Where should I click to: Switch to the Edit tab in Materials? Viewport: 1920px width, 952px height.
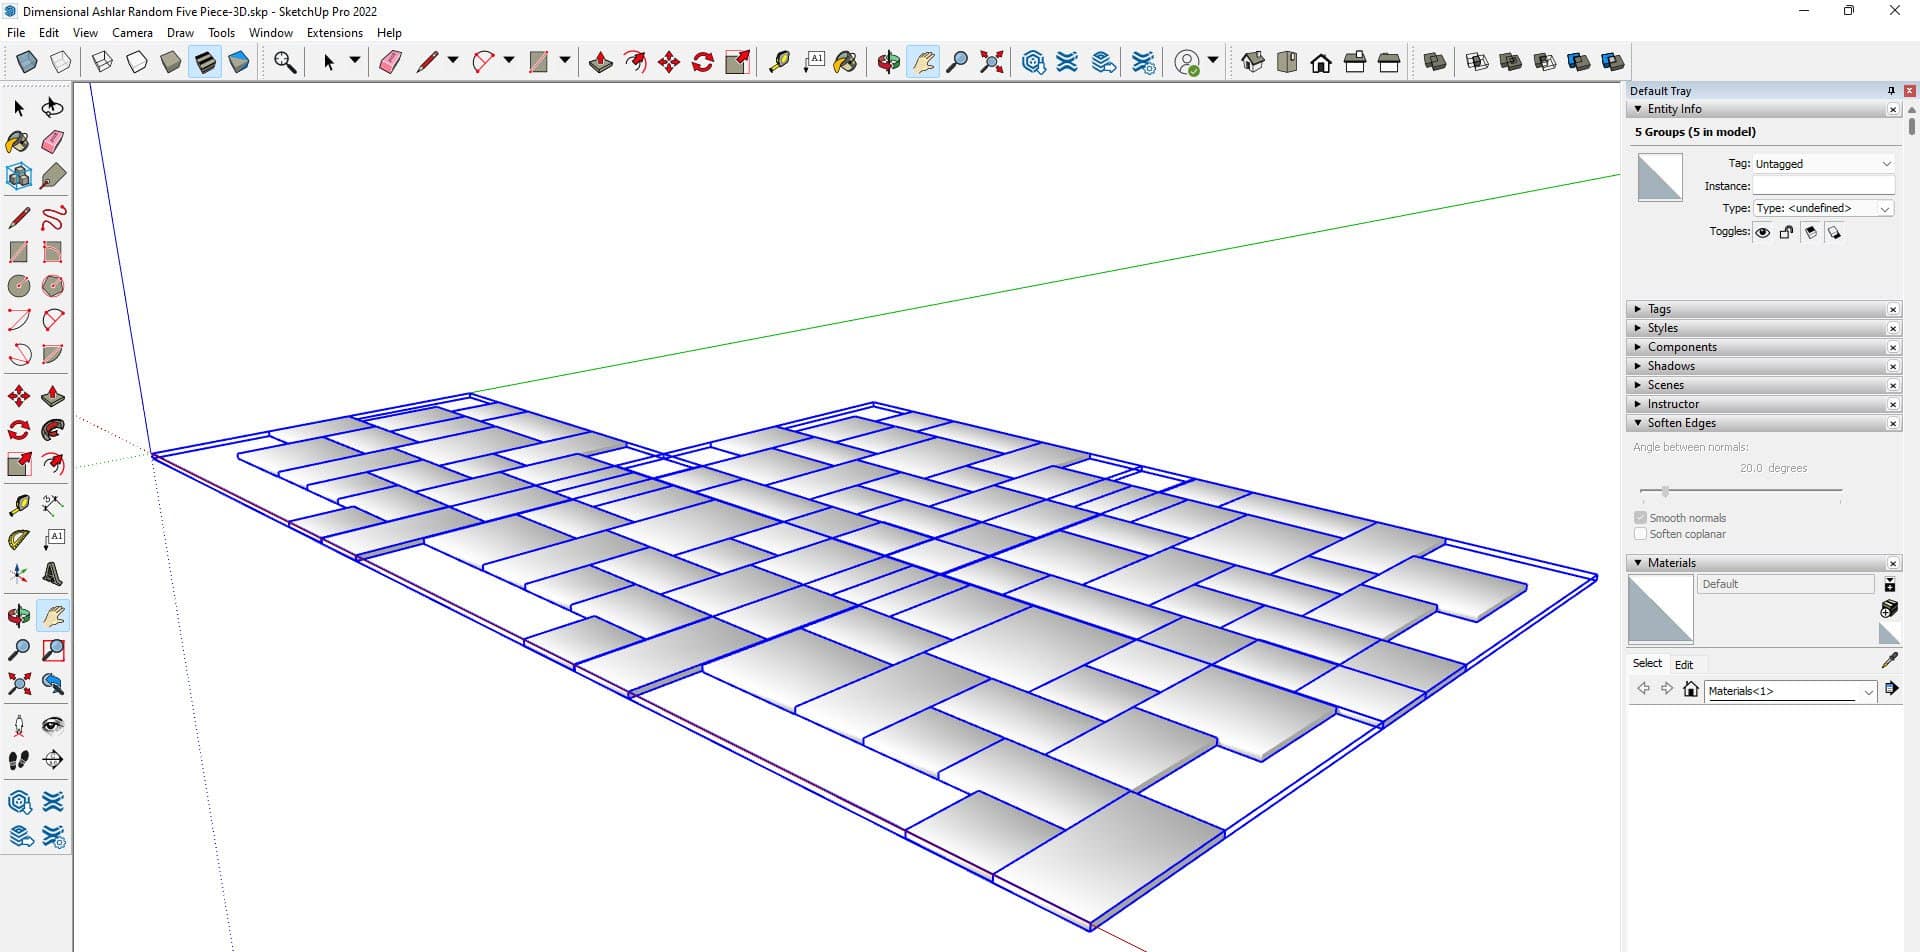coord(1684,664)
